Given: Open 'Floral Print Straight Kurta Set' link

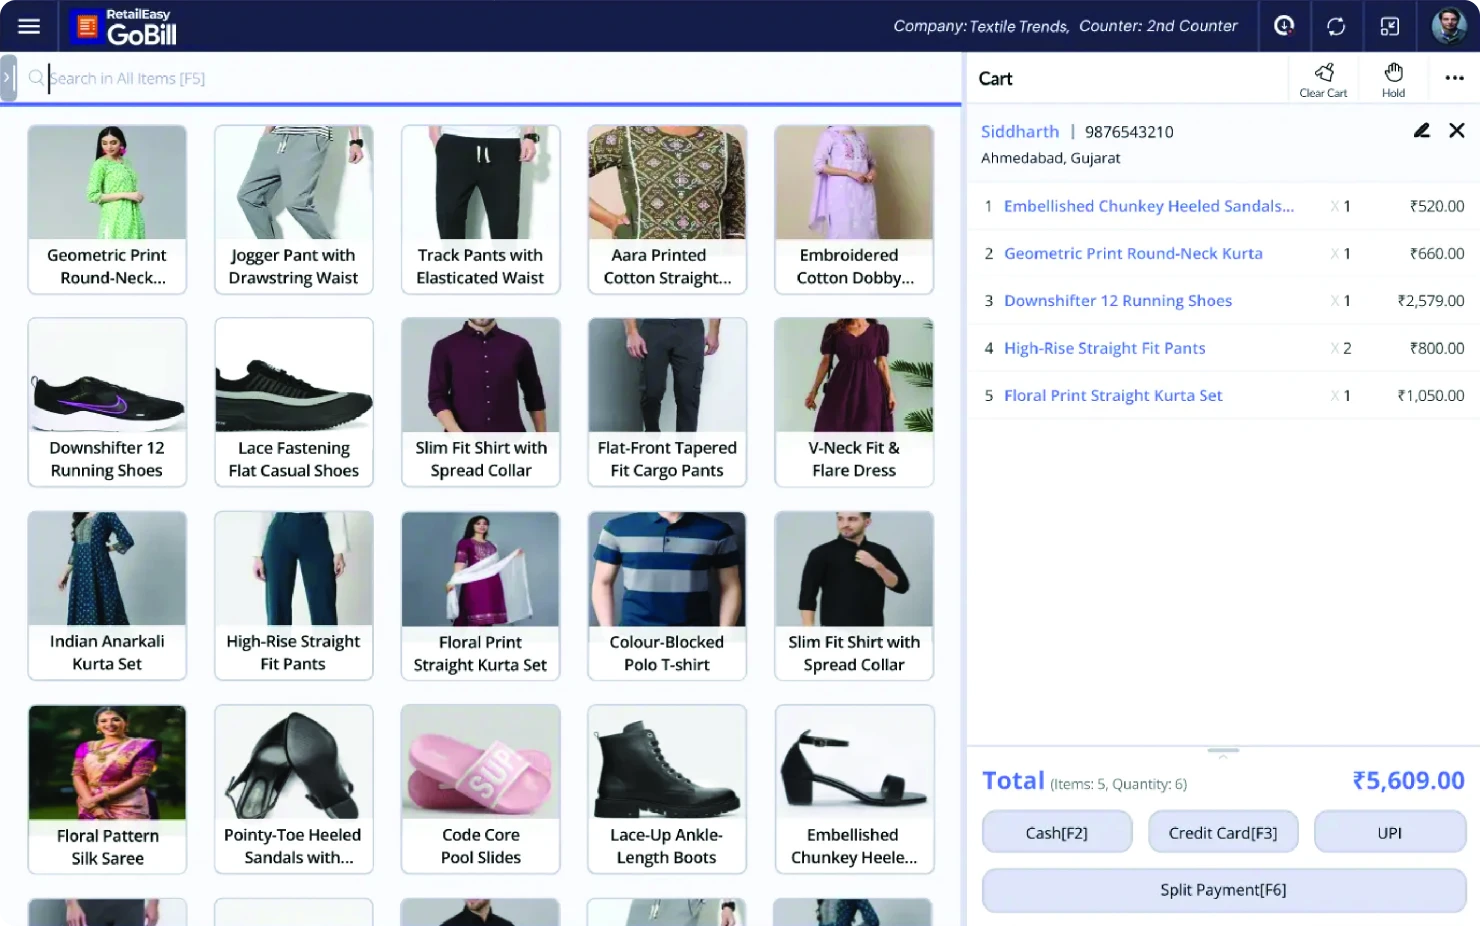Looking at the screenshot, I should [x=1113, y=395].
